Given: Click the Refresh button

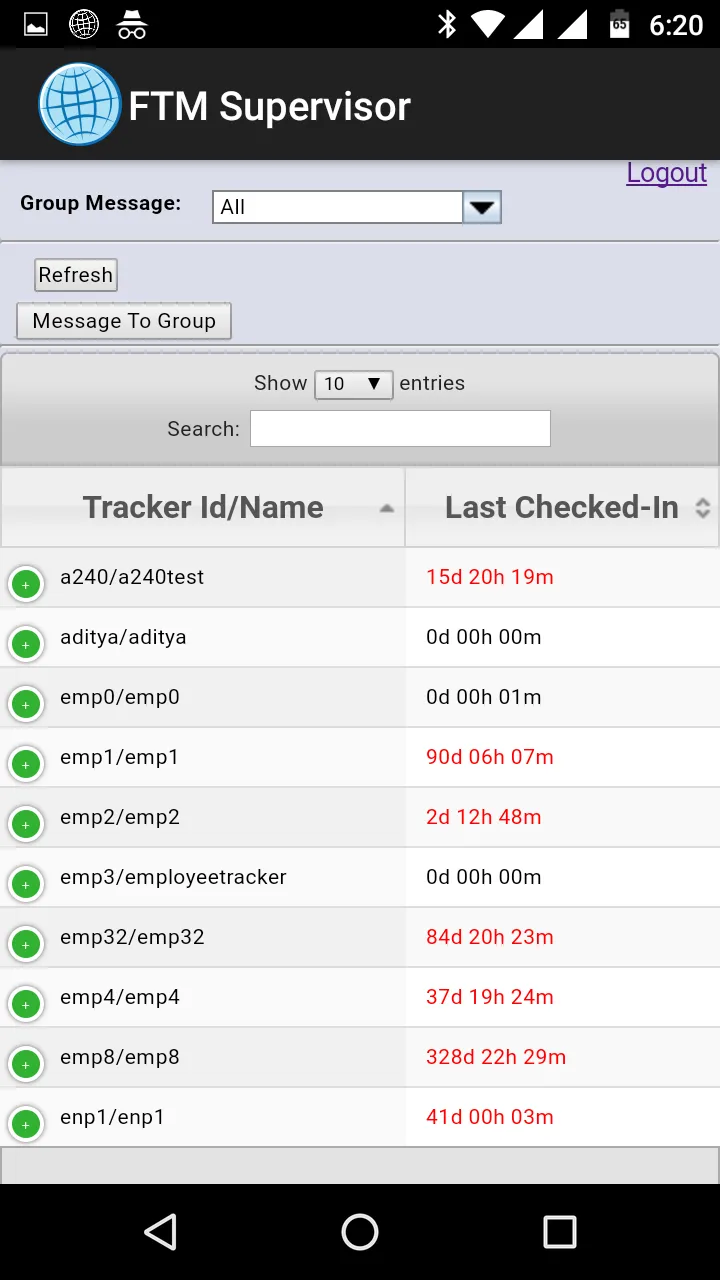Looking at the screenshot, I should (x=76, y=275).
